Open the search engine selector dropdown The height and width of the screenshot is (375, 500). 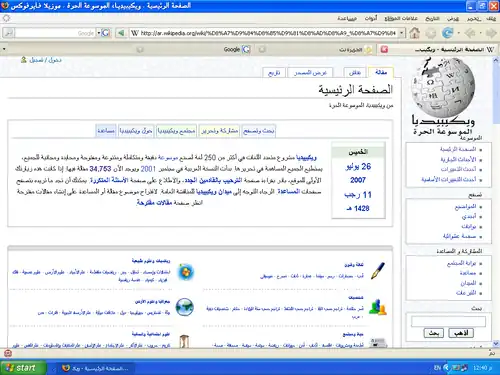(99, 33)
